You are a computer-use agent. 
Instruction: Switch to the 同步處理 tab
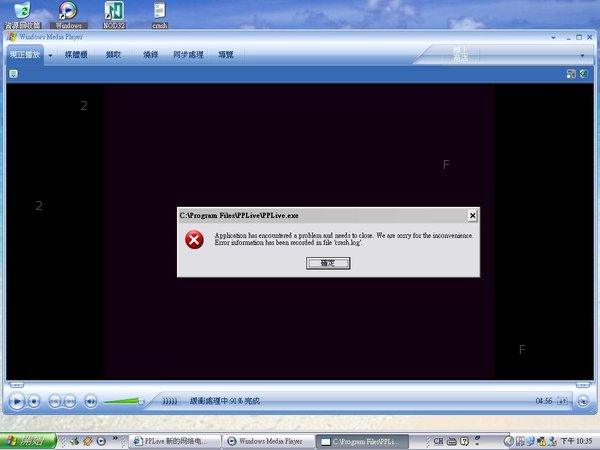pyautogui.click(x=188, y=55)
